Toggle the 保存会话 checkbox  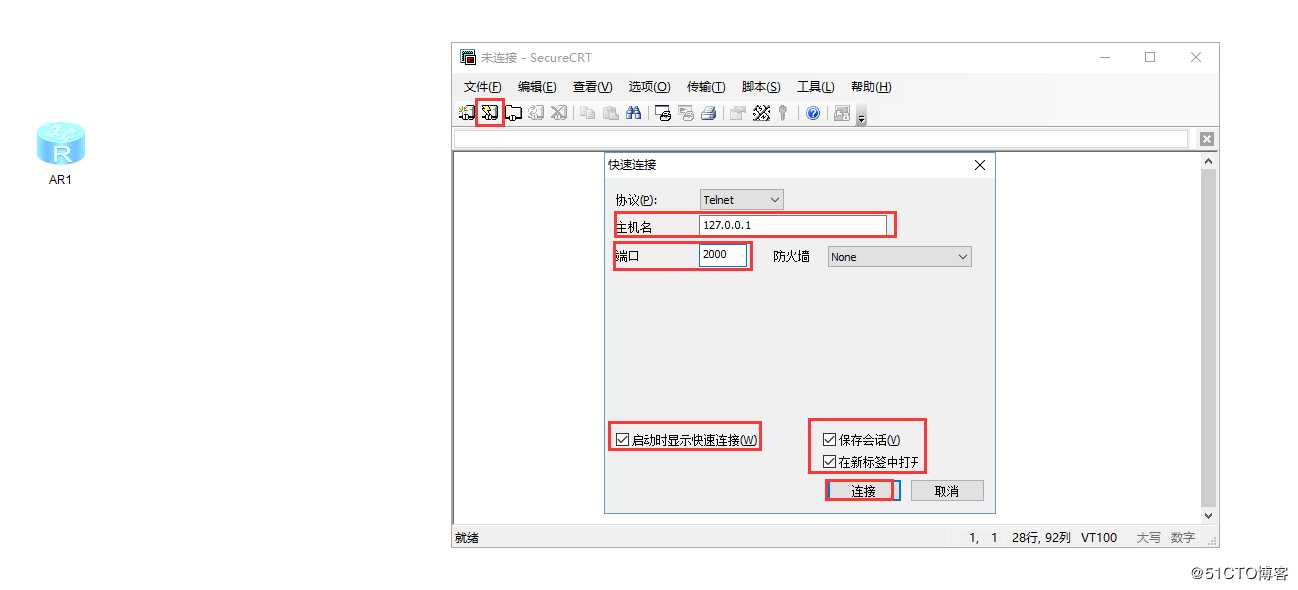click(x=829, y=440)
